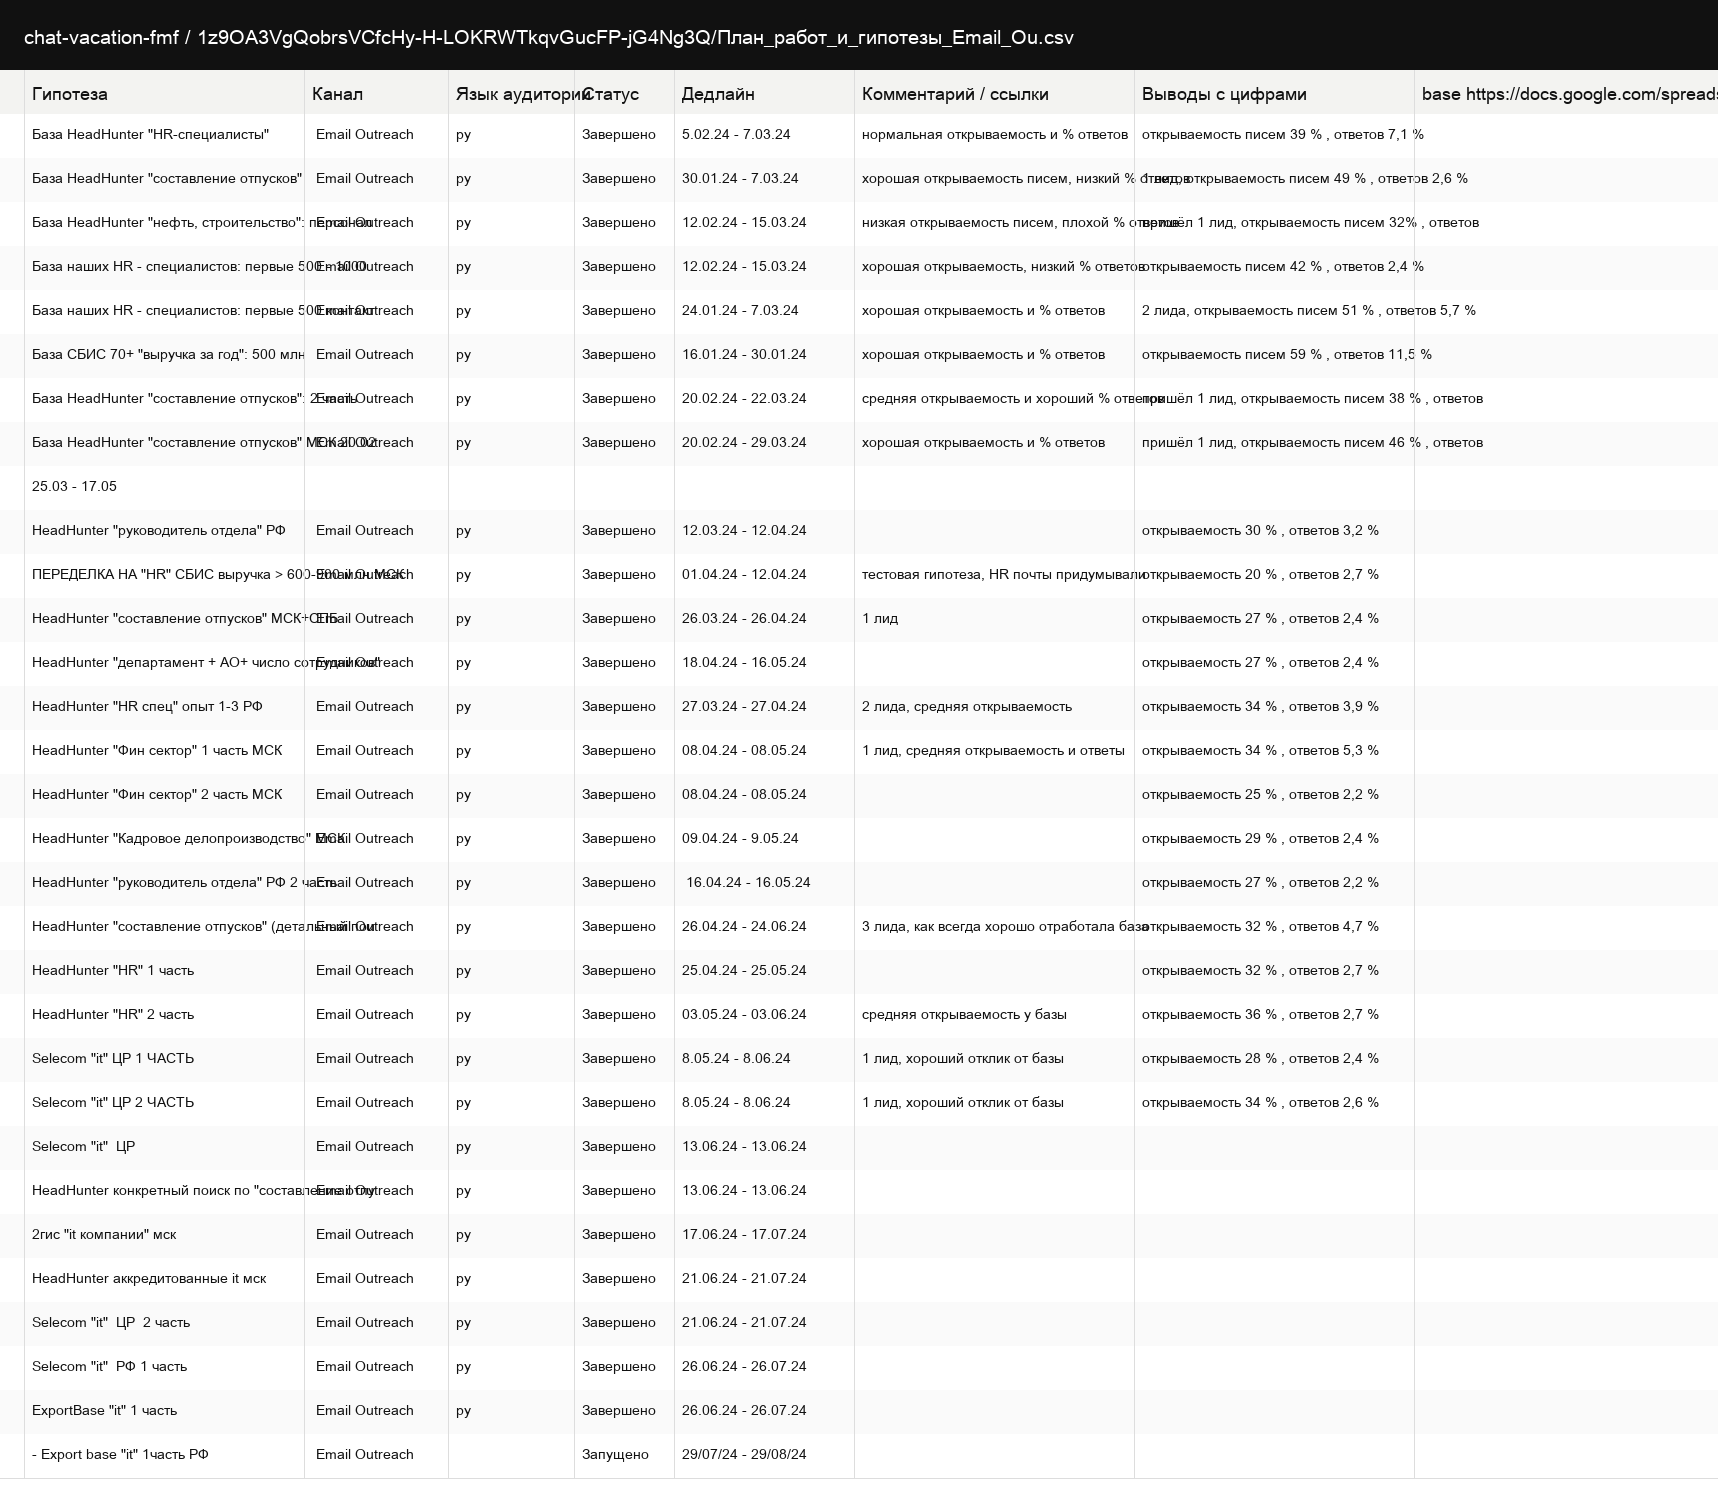The height and width of the screenshot is (1502, 1718).
Task: Click Selecom "it" РФ 1 часть cell
Action: (109, 1366)
